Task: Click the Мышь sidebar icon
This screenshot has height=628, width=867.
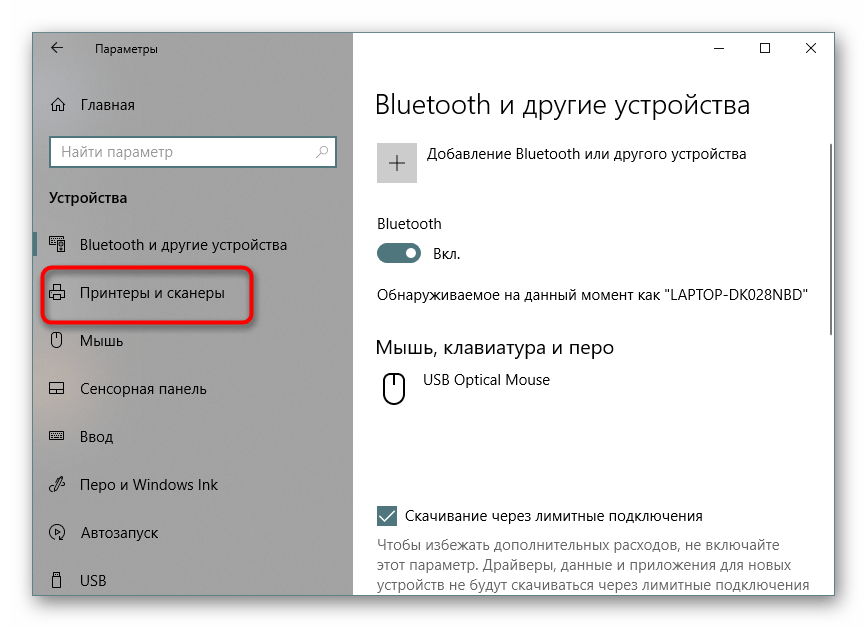Action: click(x=57, y=341)
